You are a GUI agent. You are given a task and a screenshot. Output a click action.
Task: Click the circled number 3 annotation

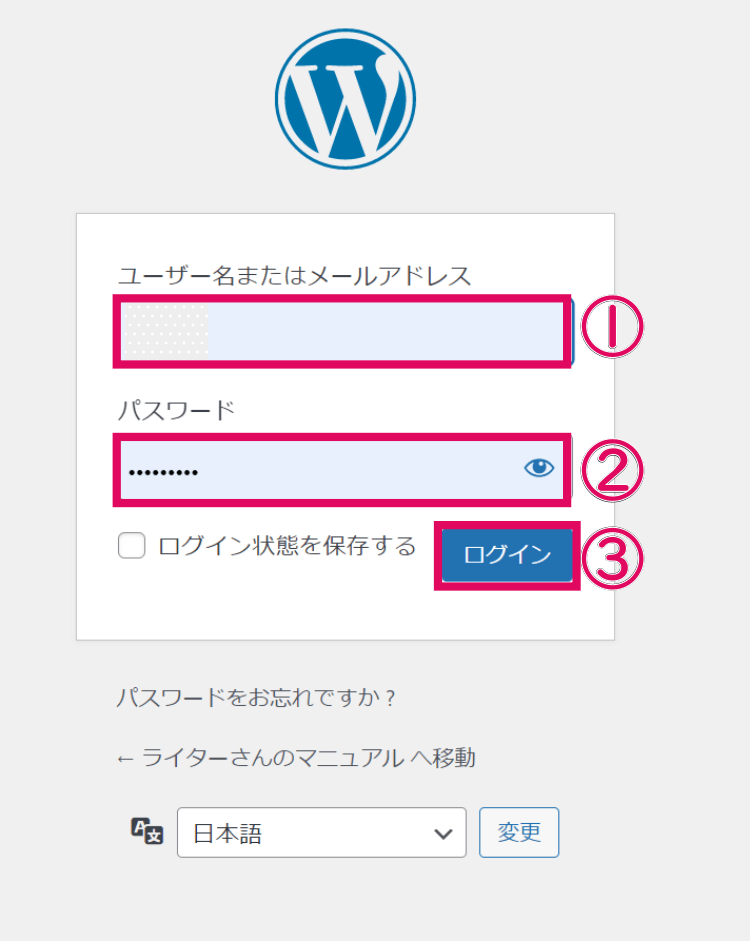point(611,556)
